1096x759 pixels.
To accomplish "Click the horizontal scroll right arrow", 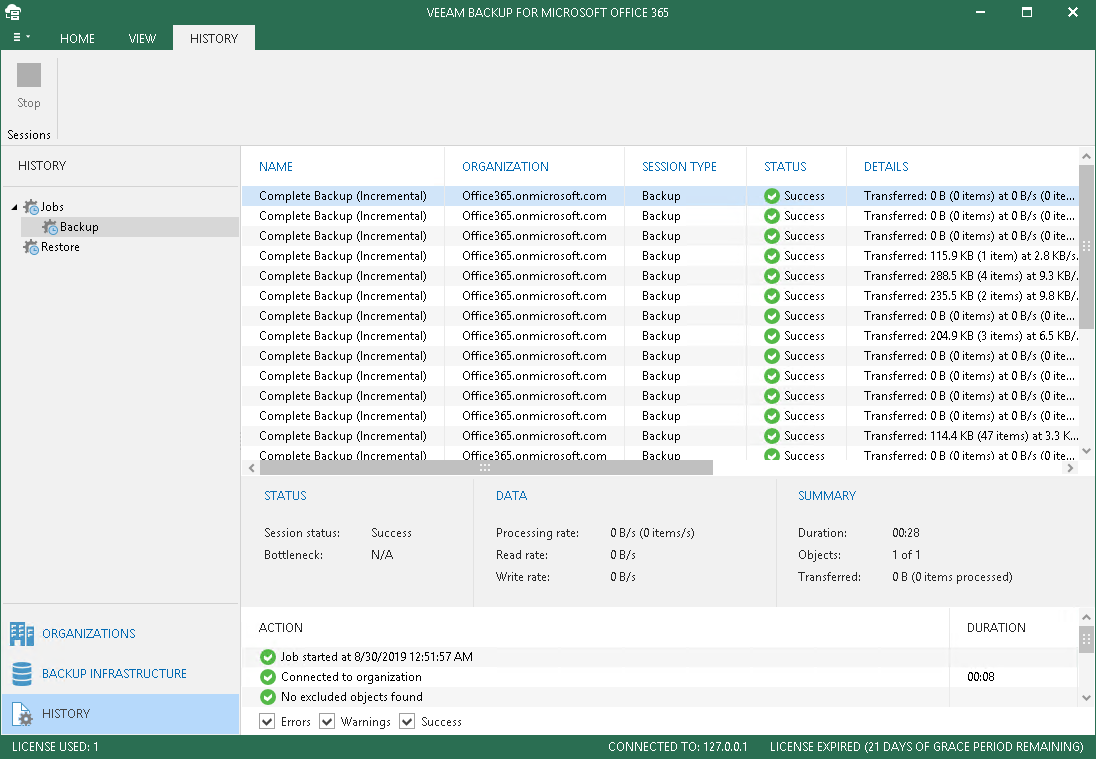I will [1070, 468].
